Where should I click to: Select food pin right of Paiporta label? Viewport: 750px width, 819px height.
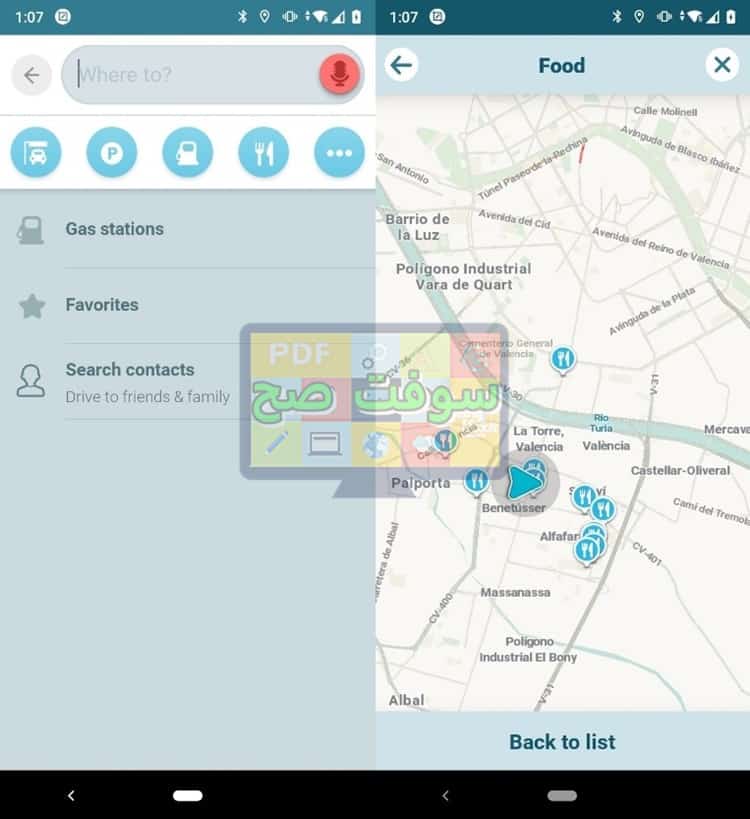(x=476, y=482)
